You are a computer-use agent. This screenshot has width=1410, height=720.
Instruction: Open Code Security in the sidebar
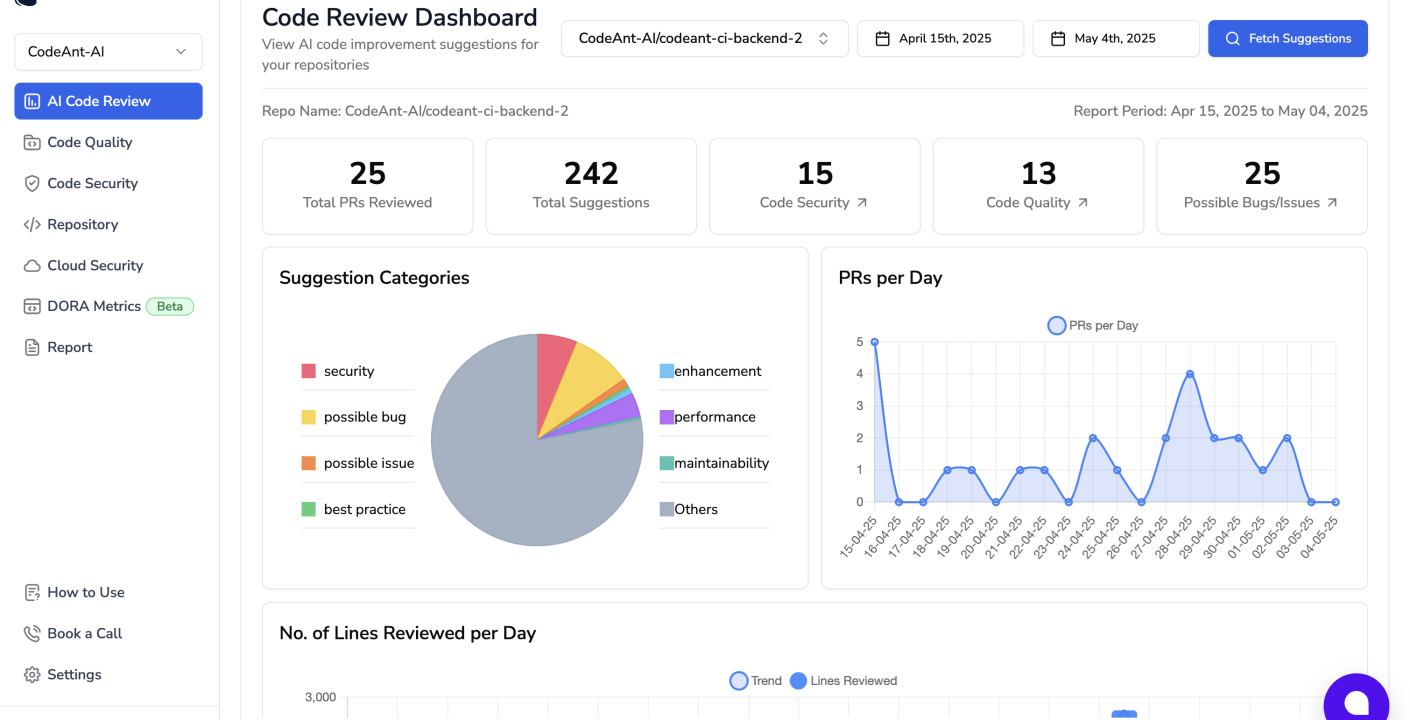pyautogui.click(x=108, y=183)
